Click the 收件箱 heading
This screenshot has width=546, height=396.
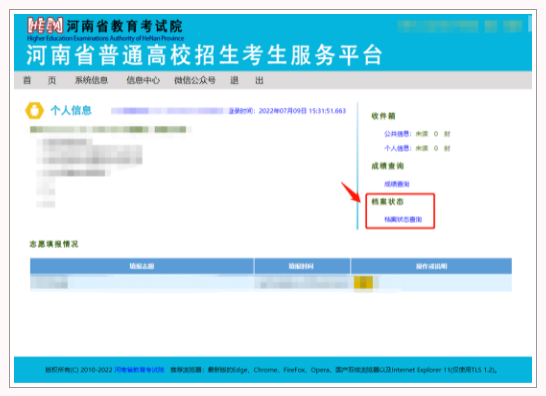(383, 116)
